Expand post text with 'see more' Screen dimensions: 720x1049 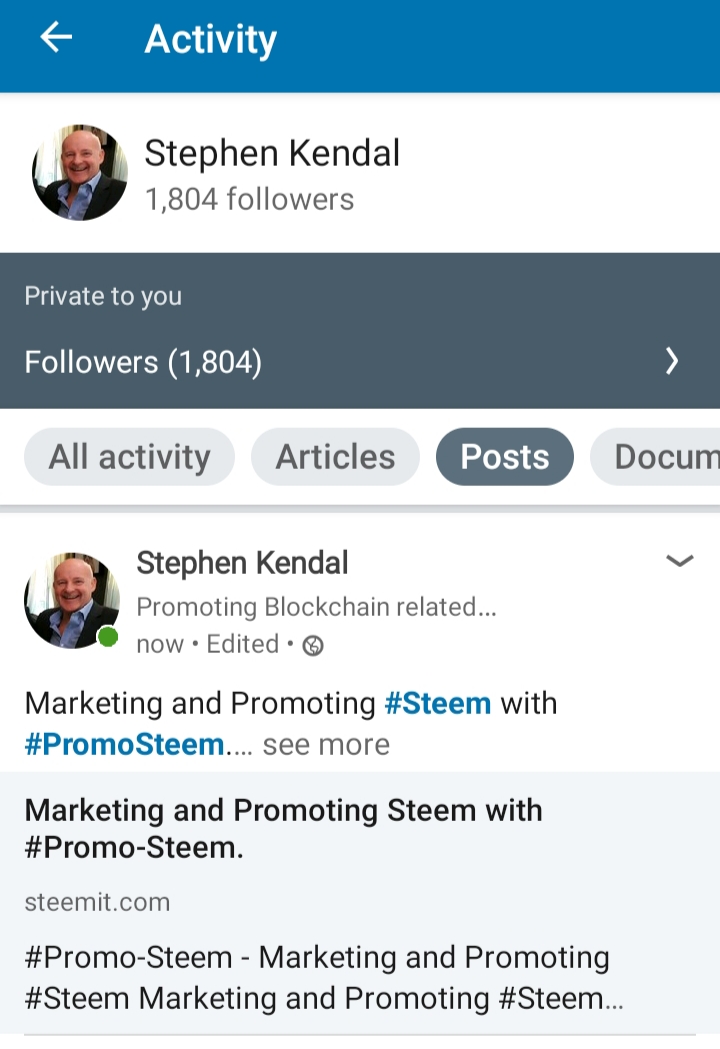pyautogui.click(x=326, y=745)
